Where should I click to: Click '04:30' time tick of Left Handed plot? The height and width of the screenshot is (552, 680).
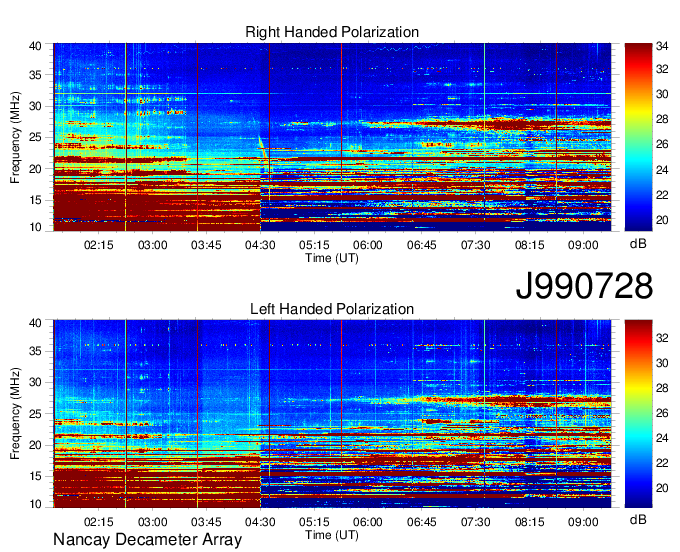pyautogui.click(x=260, y=522)
